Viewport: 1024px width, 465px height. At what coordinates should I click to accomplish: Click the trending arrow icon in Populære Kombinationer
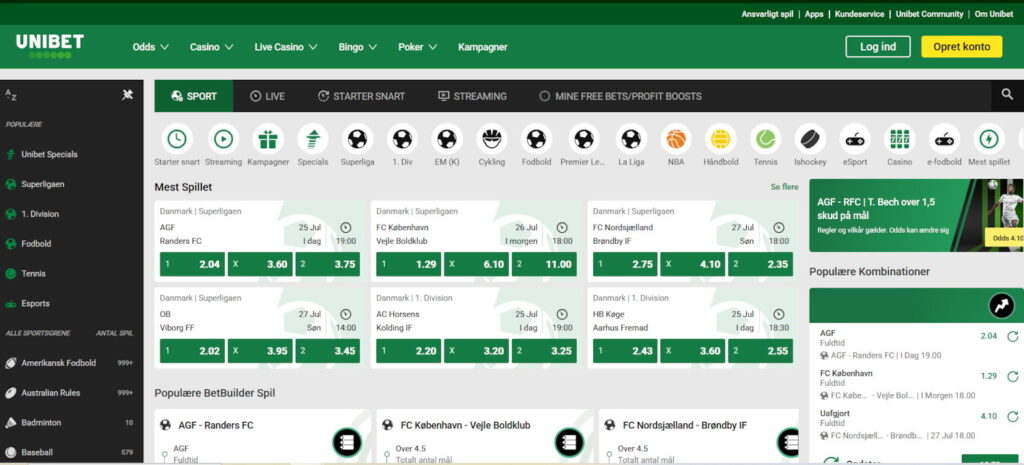[x=1001, y=305]
